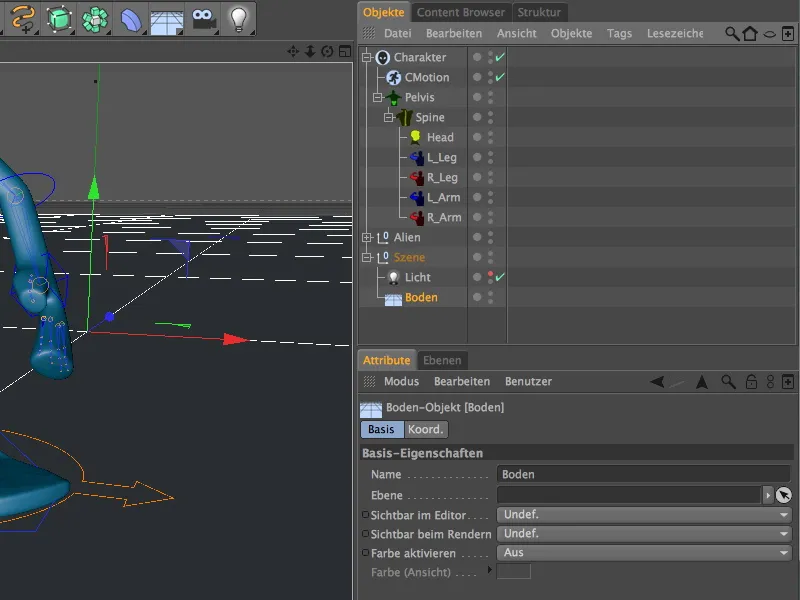Open the Farbe aktivieren dropdown
The image size is (800, 600).
tap(644, 553)
